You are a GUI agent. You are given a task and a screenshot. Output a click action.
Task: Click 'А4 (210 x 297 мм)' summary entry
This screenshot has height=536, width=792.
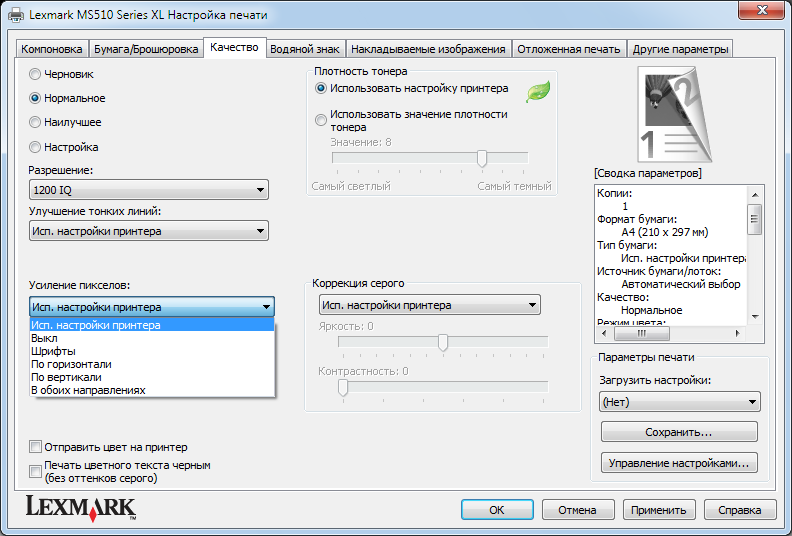click(x=665, y=232)
